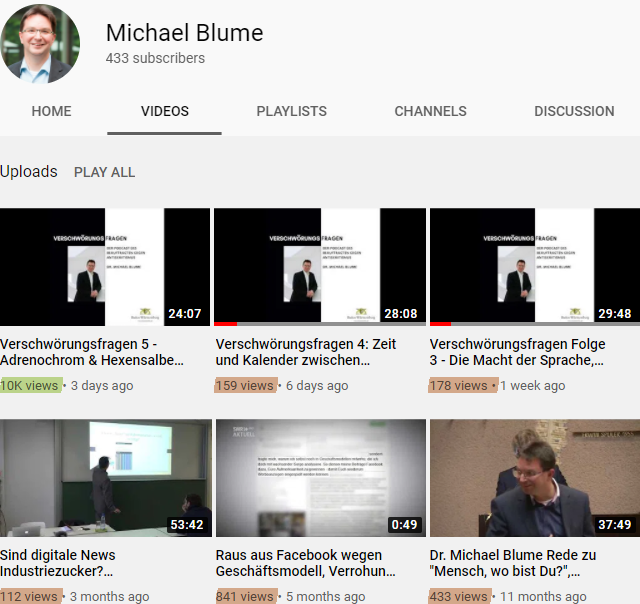The image size is (640, 604).
Task: Click the Michael Blume channel name
Action: pyautogui.click(x=184, y=33)
